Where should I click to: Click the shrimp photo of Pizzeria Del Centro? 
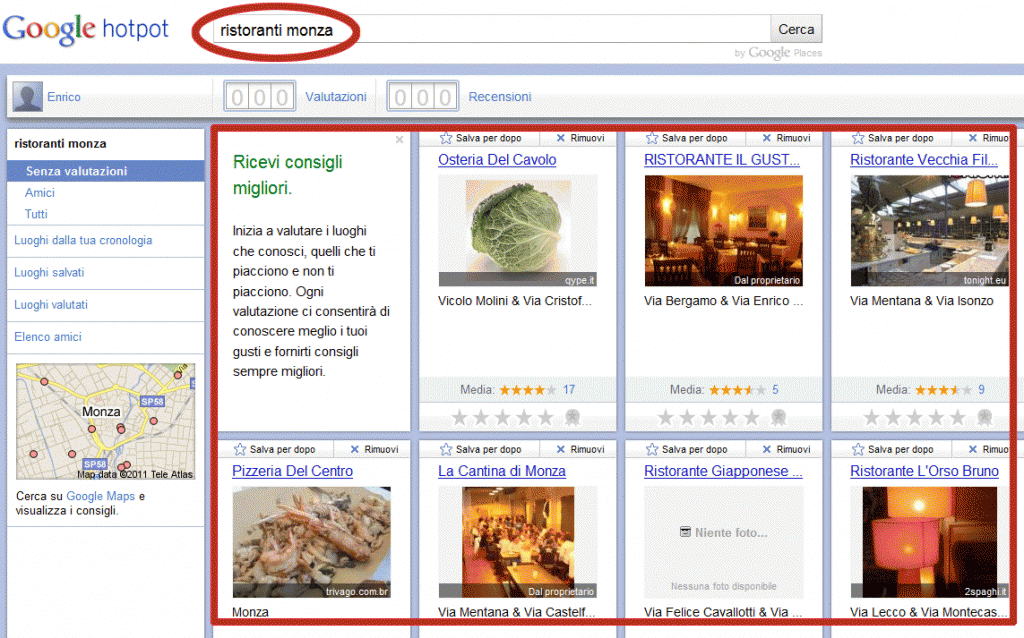(x=312, y=542)
